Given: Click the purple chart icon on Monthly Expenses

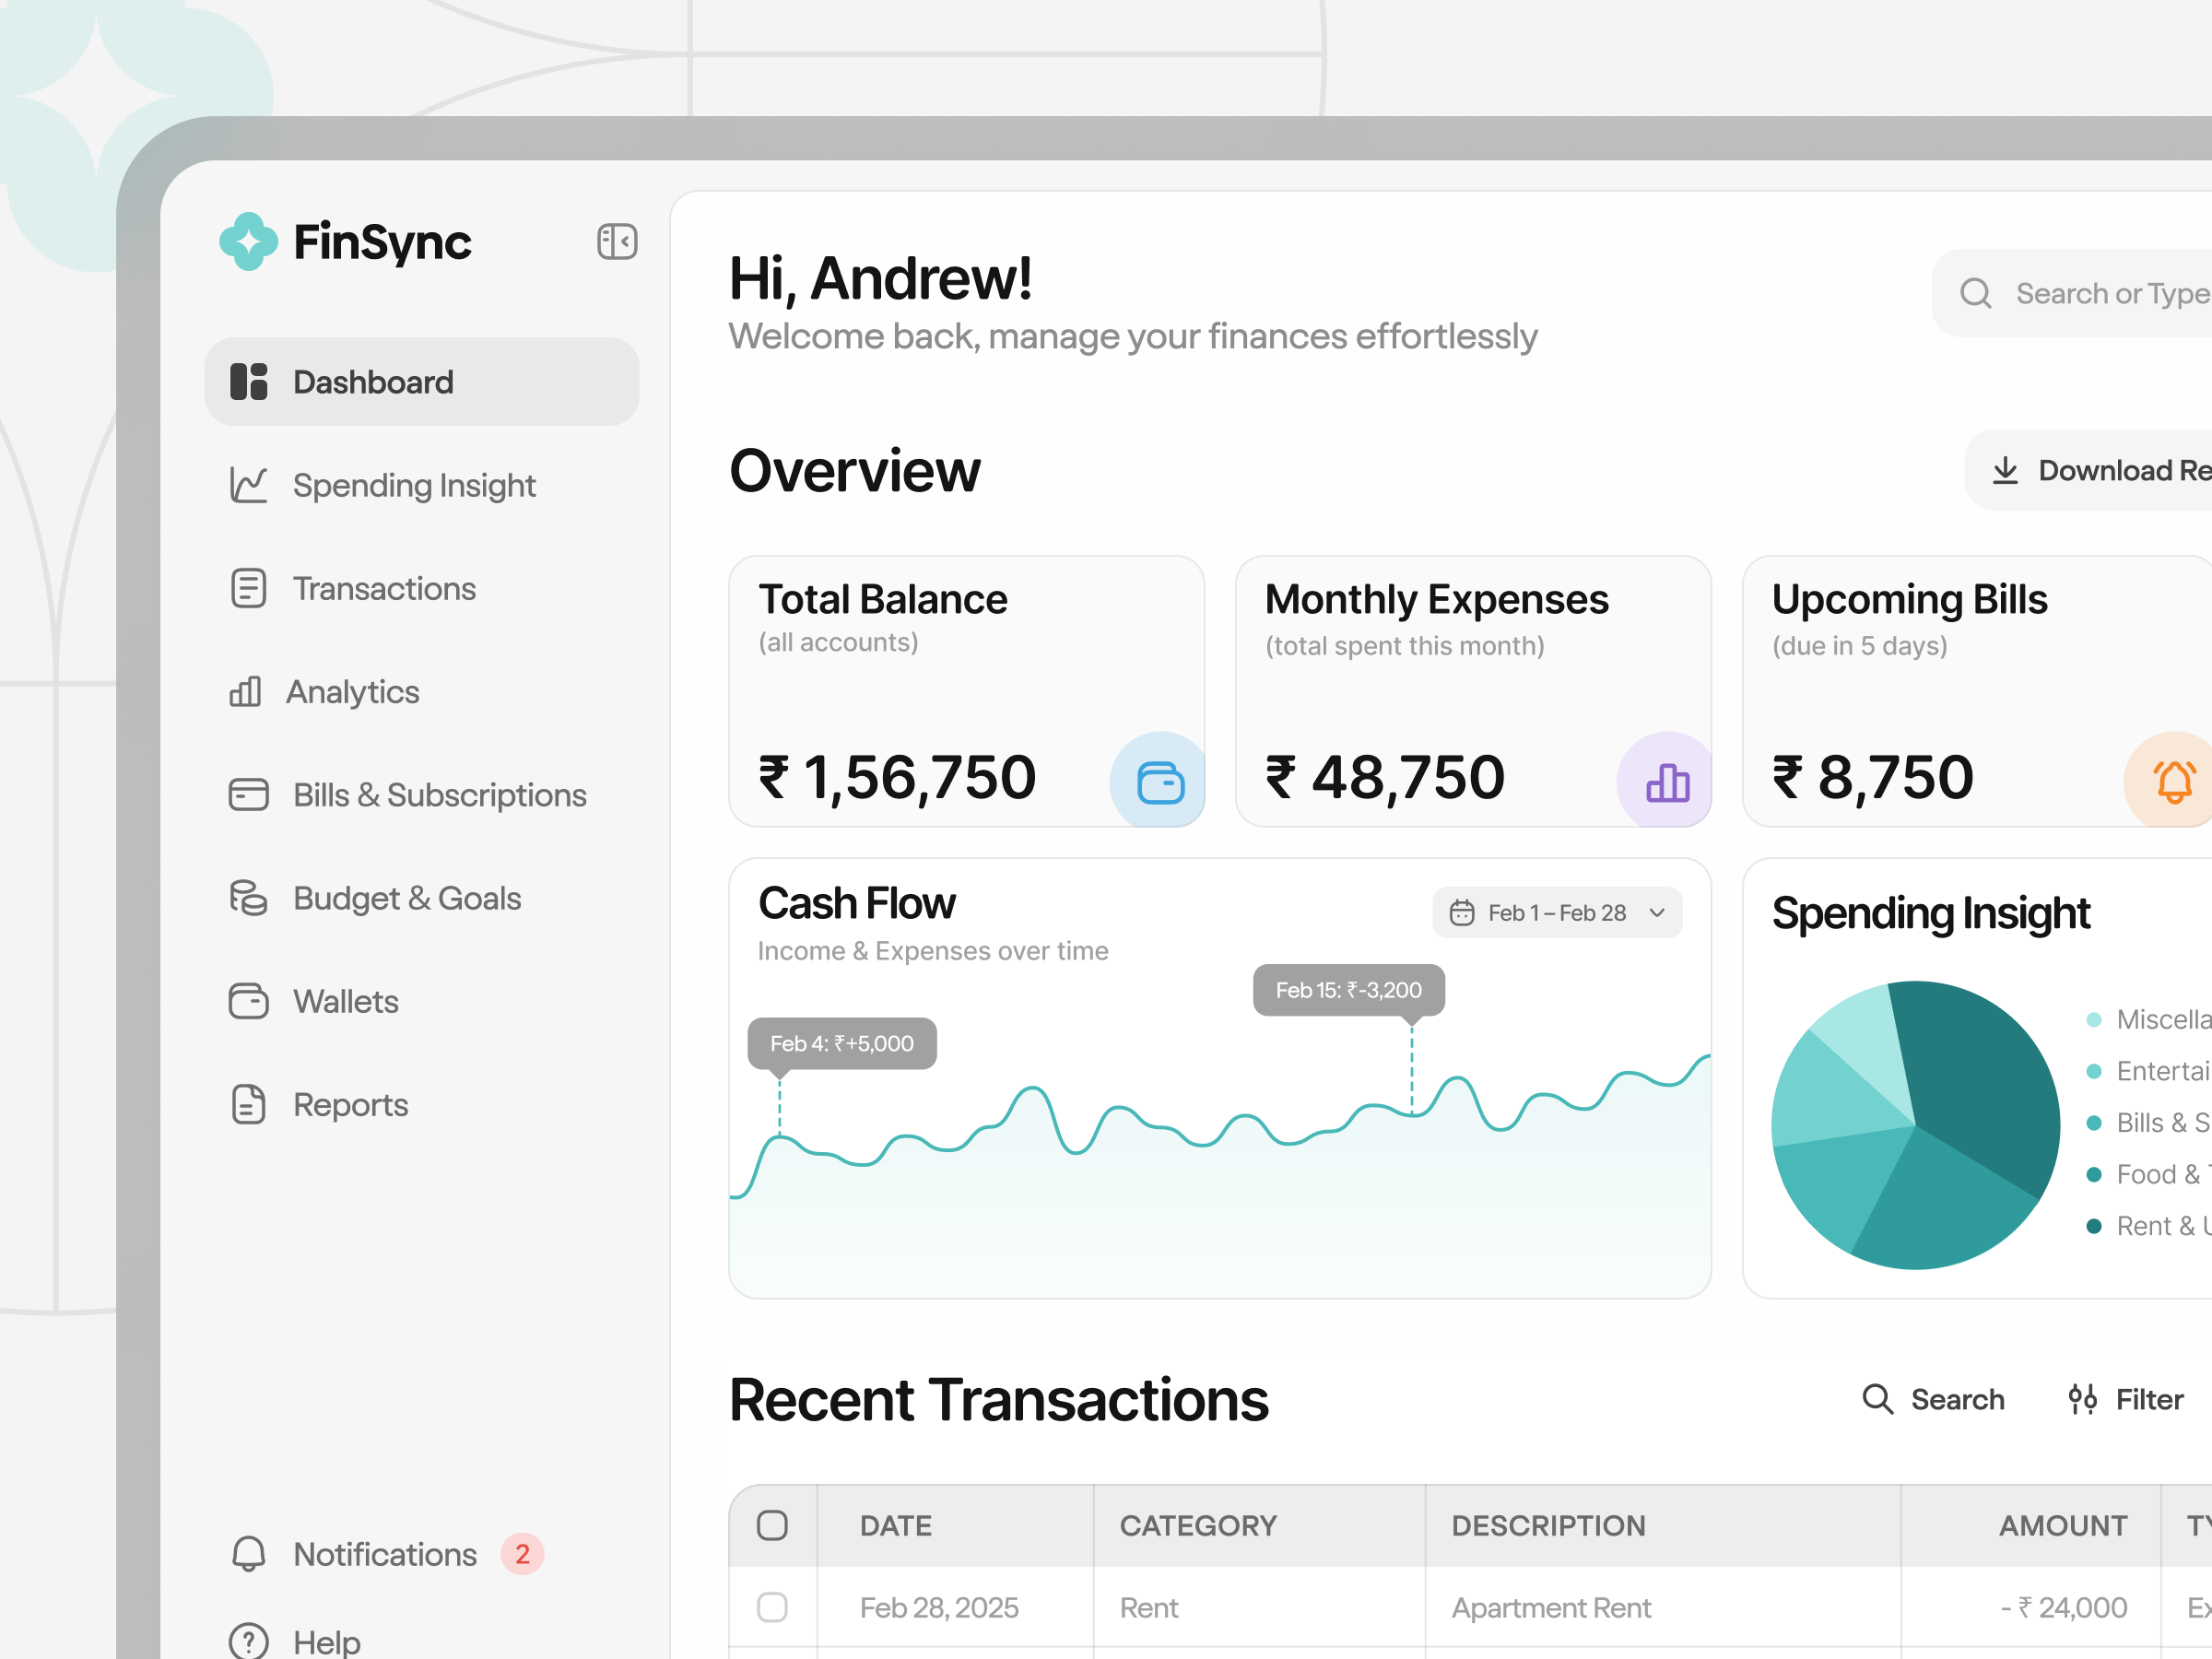Looking at the screenshot, I should 1668,782.
